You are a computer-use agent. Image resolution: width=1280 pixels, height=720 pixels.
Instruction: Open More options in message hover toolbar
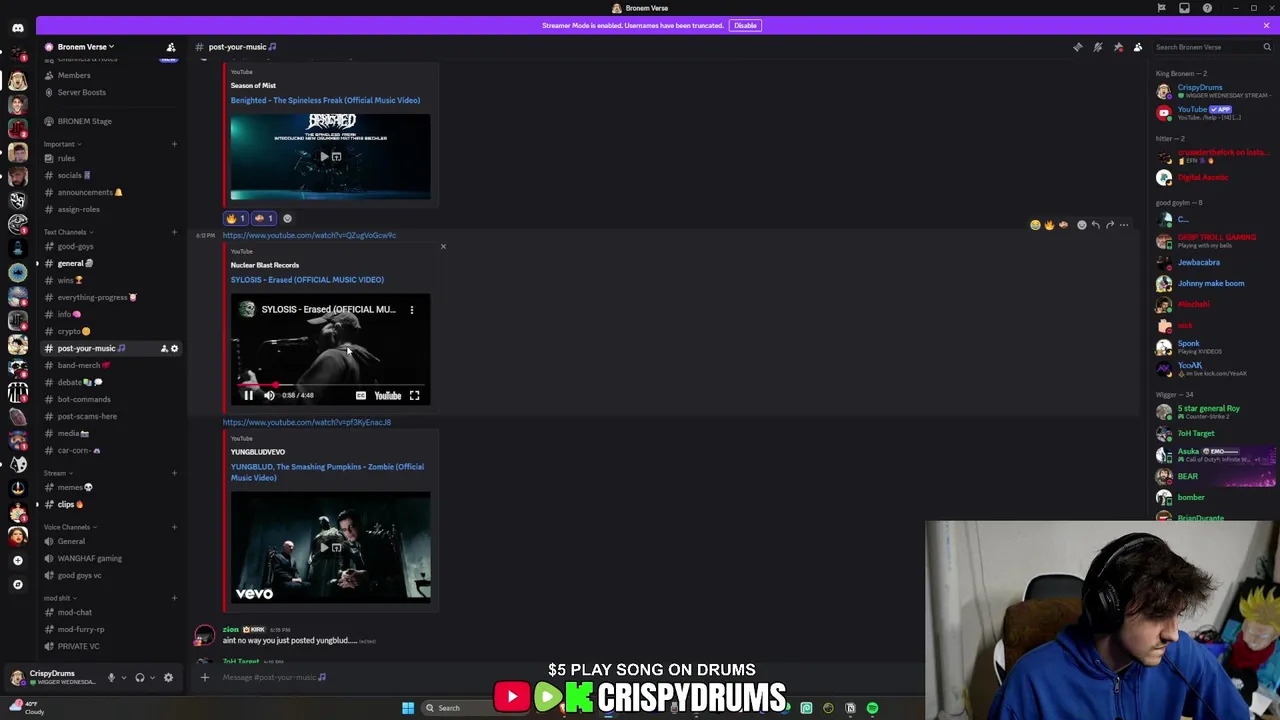[x=1124, y=225]
